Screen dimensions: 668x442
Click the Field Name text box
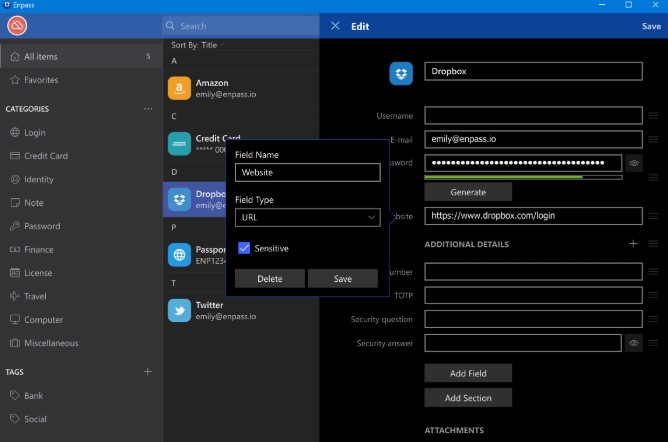point(307,172)
